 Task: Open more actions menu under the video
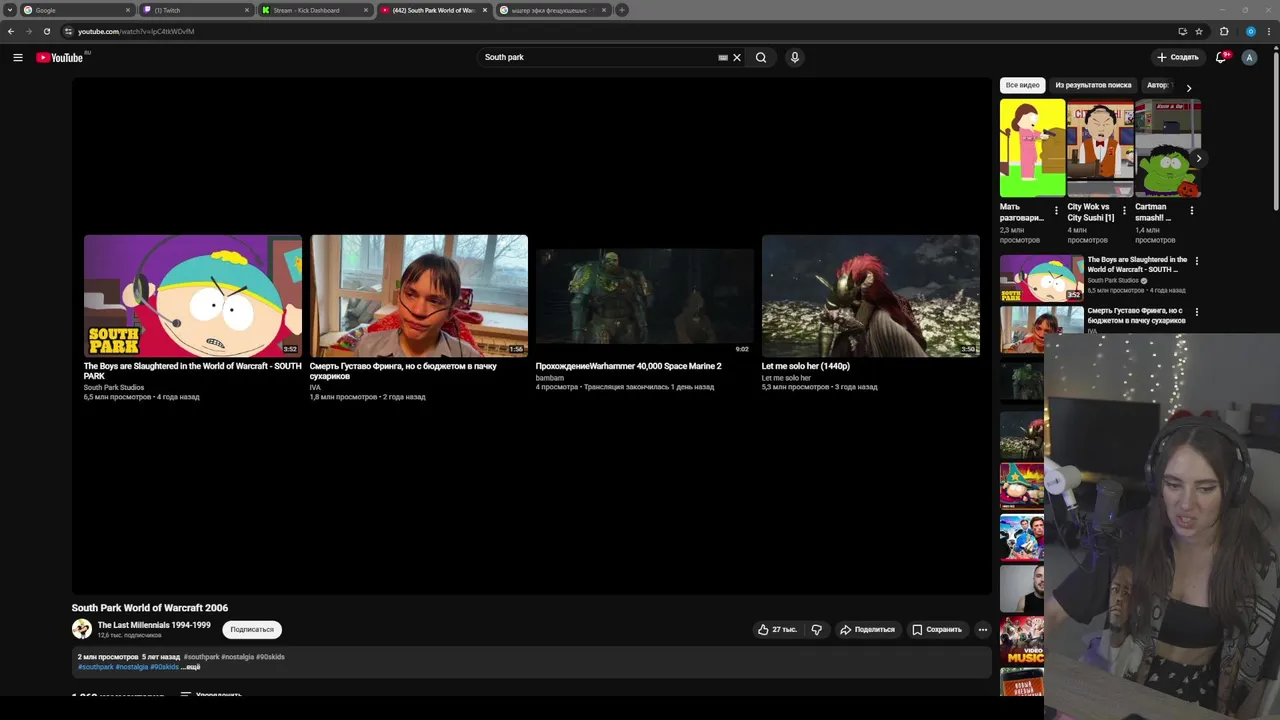pos(983,629)
